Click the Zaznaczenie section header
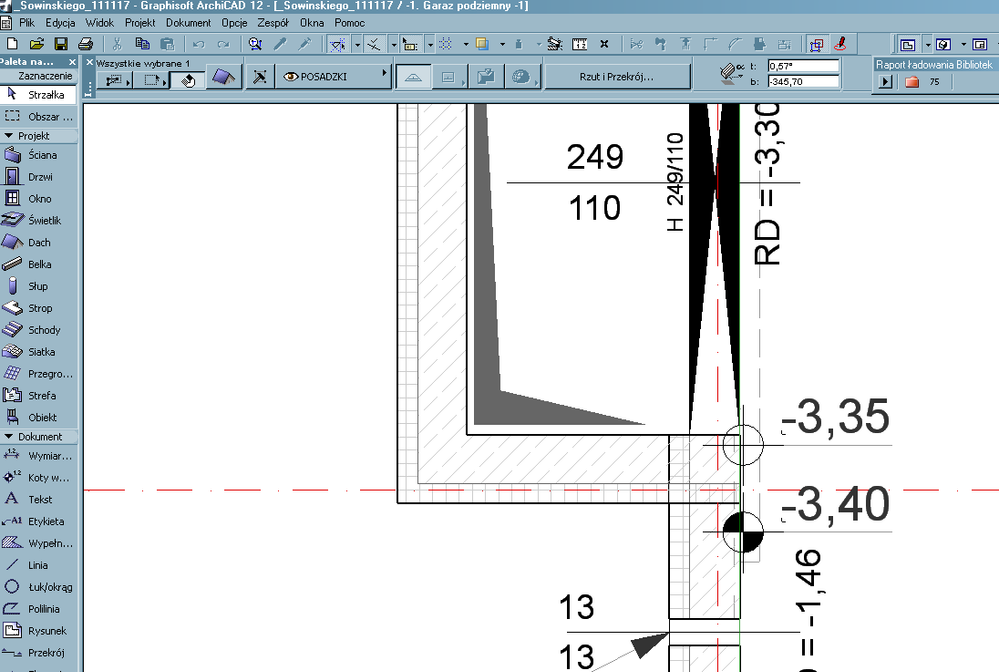 coord(38,76)
